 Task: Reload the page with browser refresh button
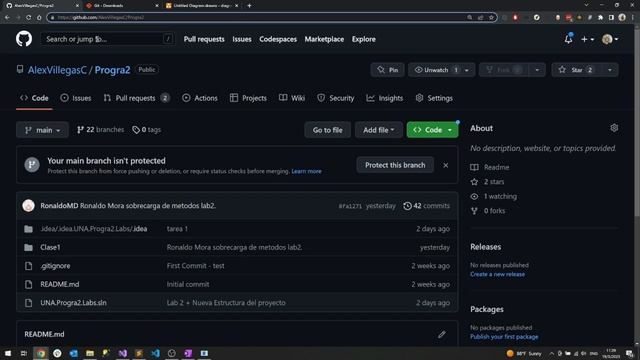coord(28,17)
